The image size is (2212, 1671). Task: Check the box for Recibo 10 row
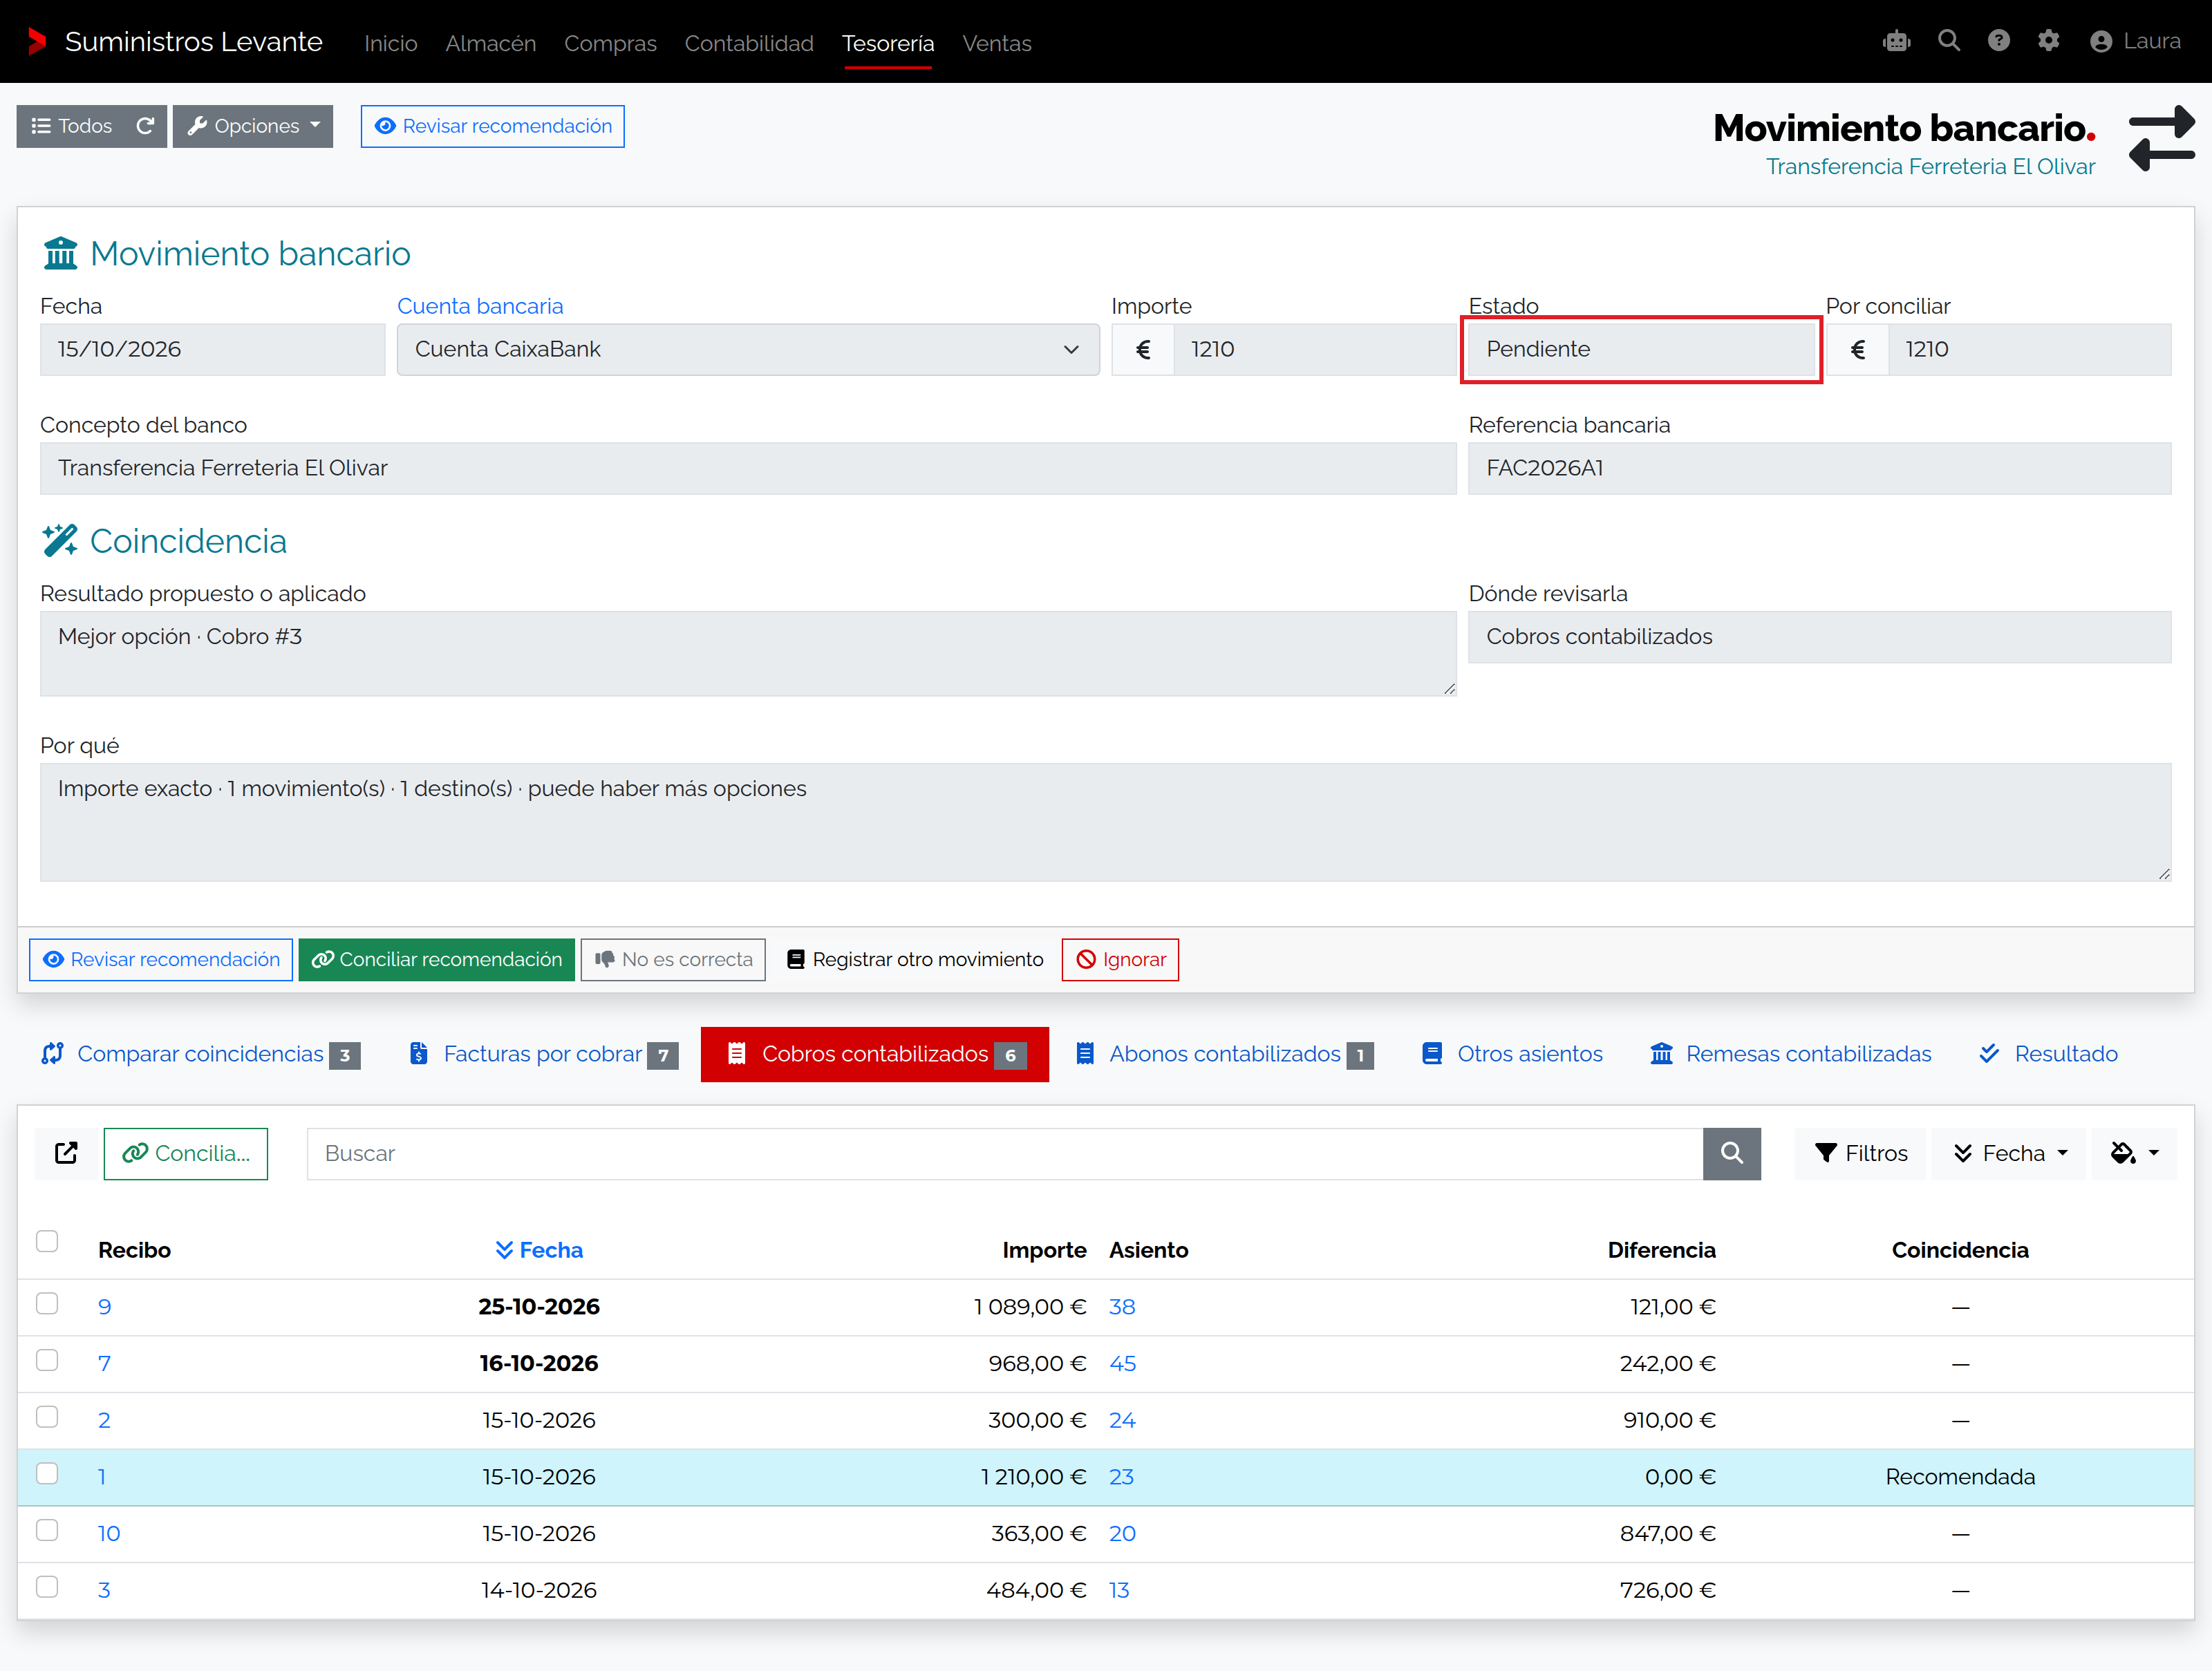coord(47,1530)
